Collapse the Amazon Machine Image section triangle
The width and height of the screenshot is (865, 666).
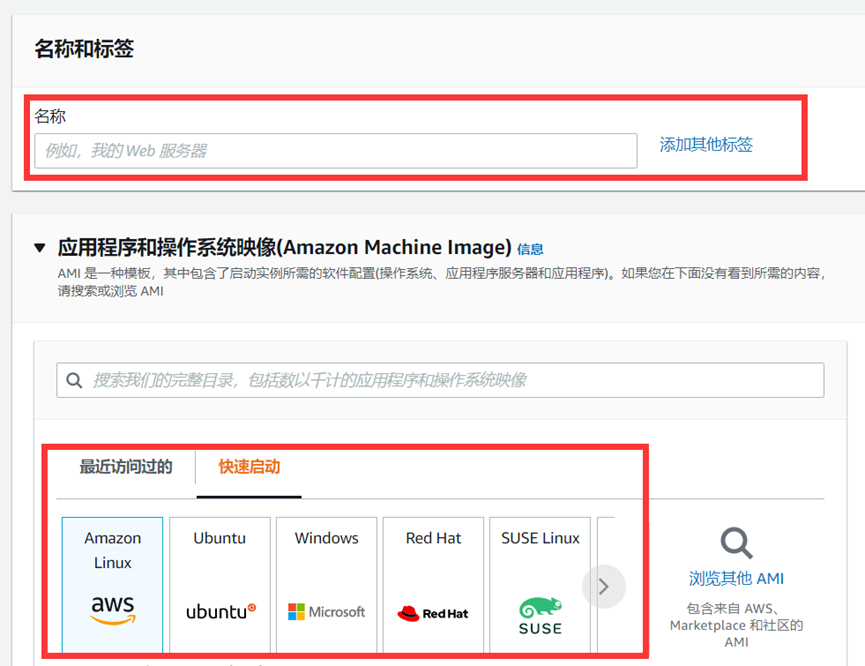click(40, 248)
